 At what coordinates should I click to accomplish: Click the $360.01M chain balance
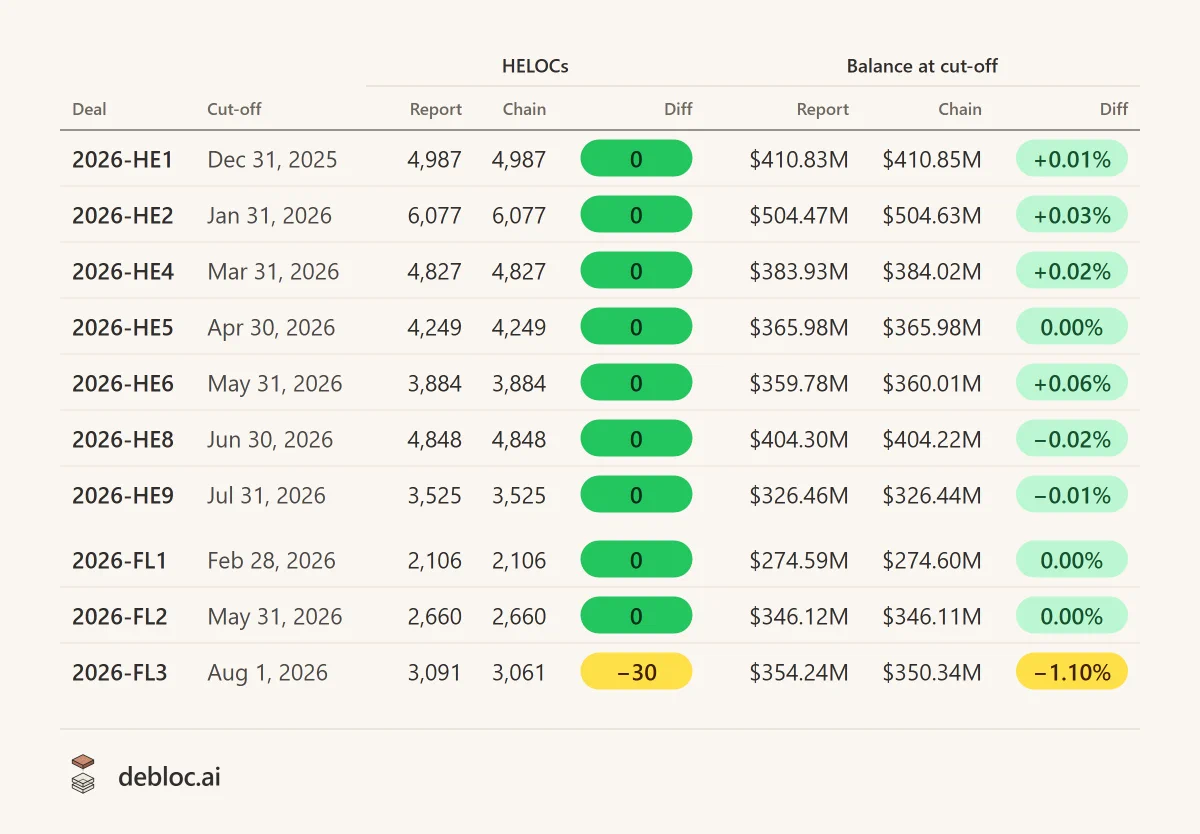pos(932,383)
